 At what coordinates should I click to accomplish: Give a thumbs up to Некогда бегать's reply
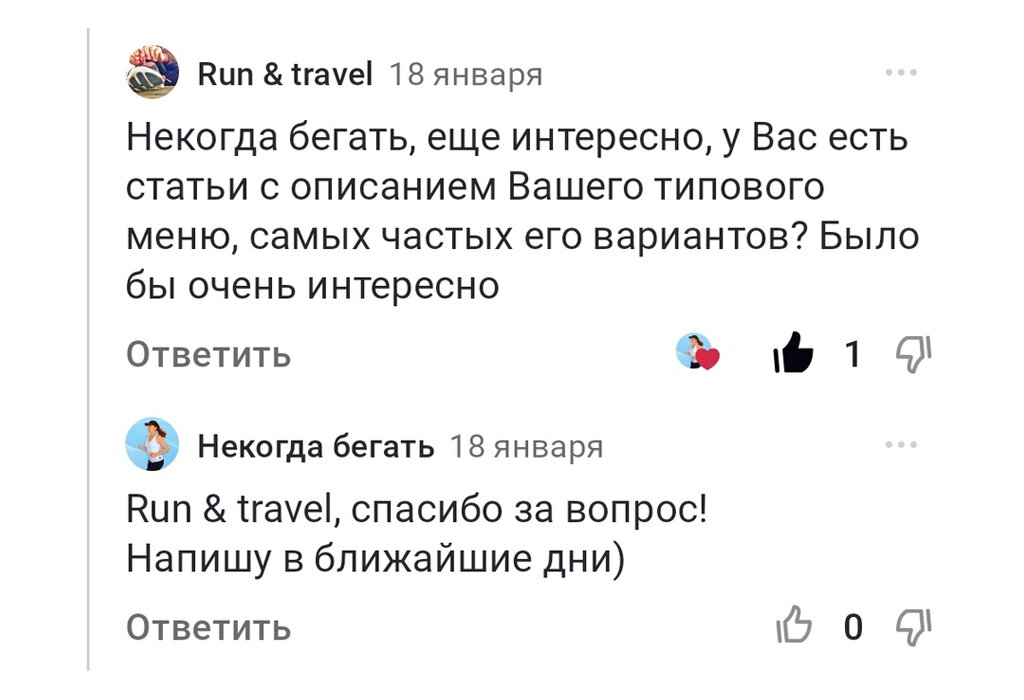click(796, 625)
